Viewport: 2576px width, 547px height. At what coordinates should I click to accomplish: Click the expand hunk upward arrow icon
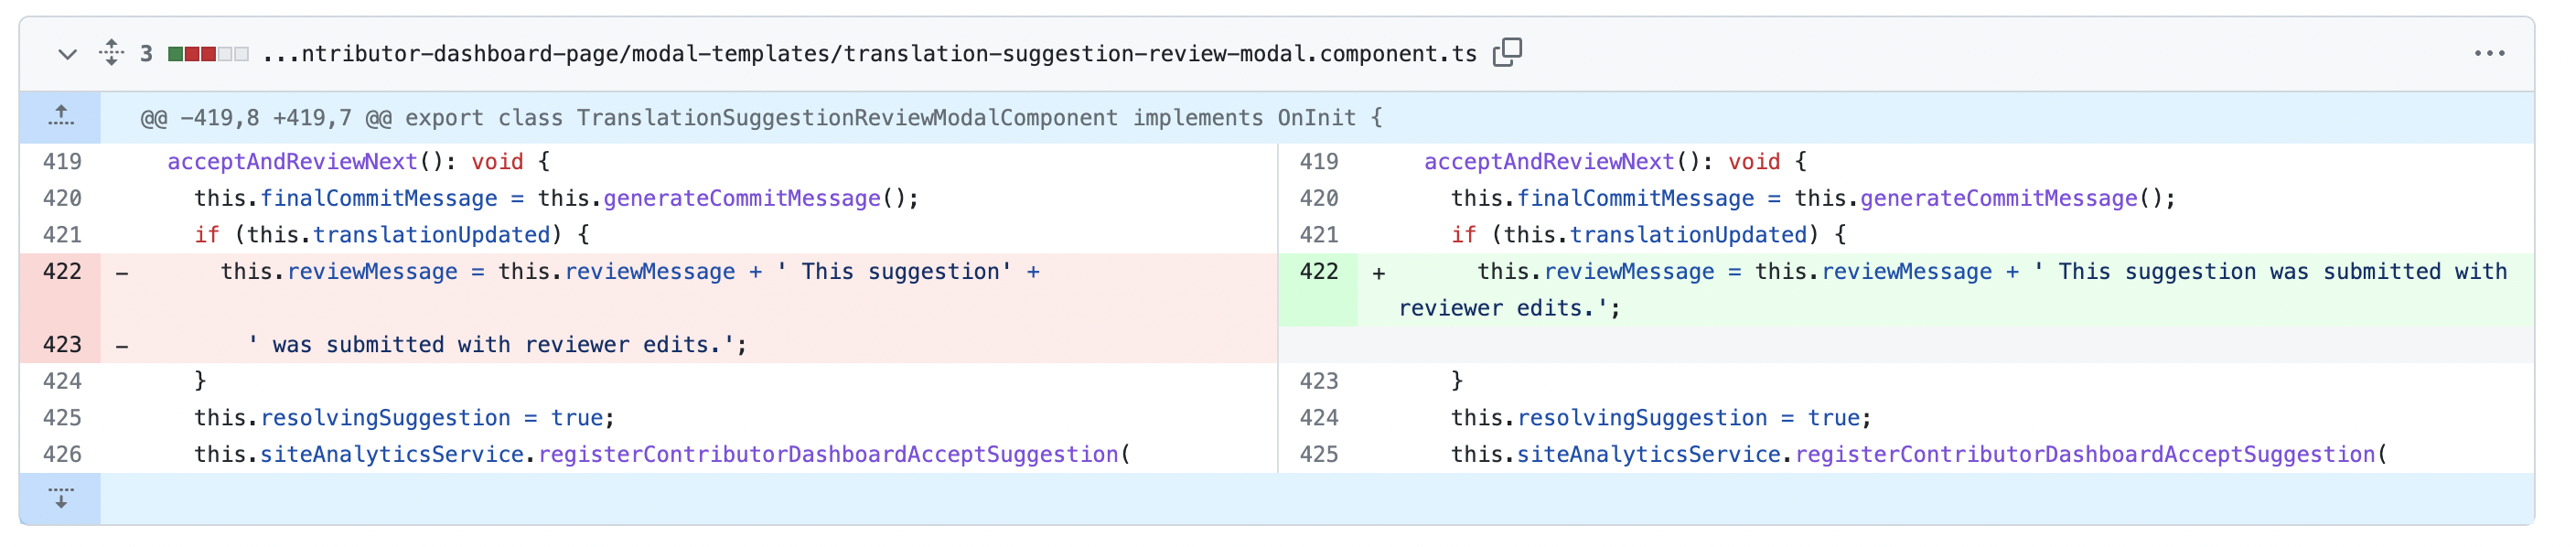click(x=62, y=117)
